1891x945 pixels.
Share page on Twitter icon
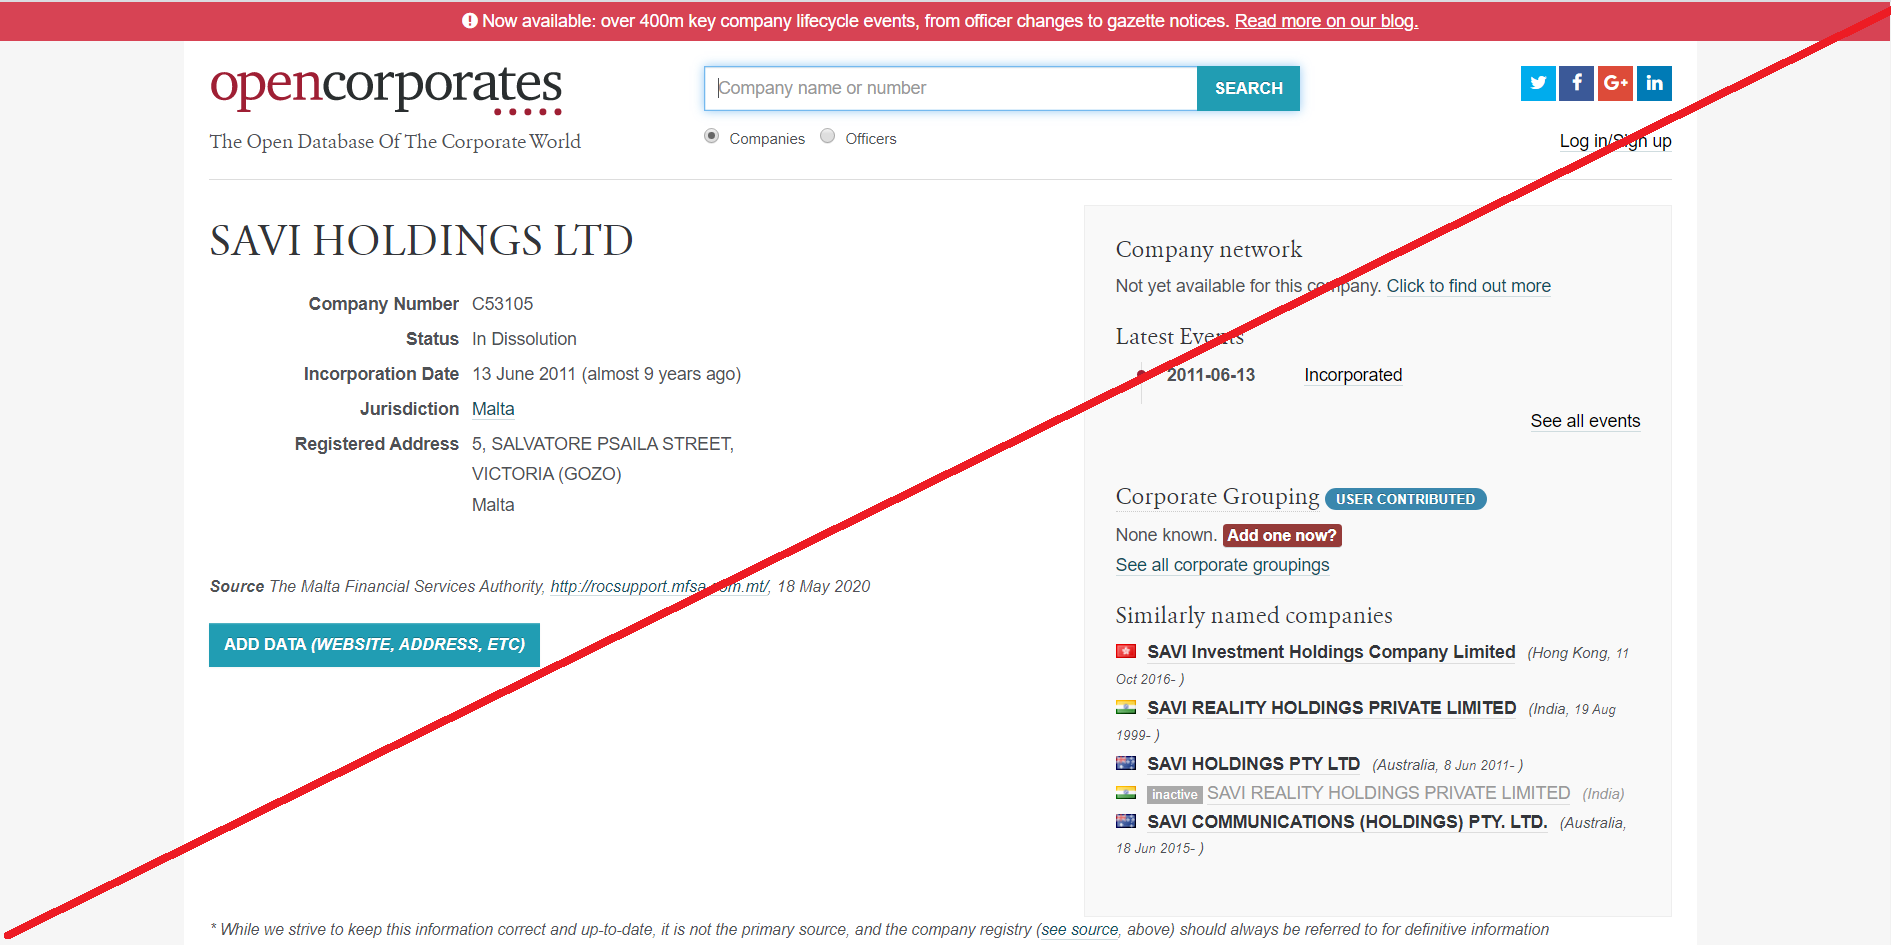pyautogui.click(x=1538, y=83)
